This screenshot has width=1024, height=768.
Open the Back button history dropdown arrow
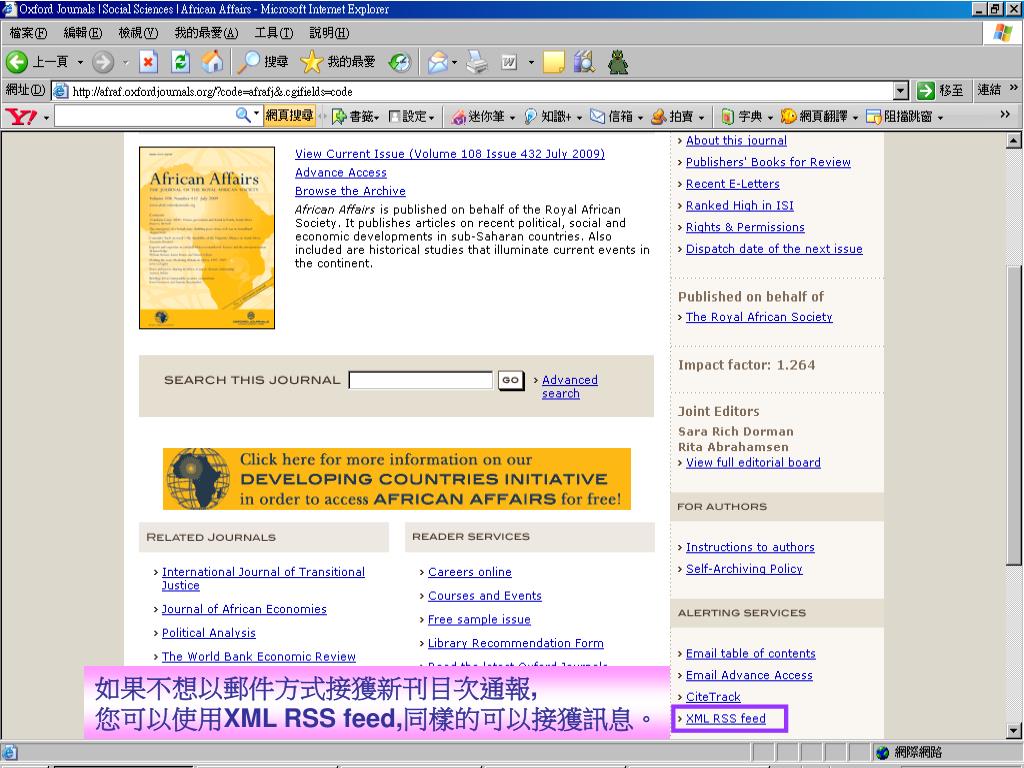(80, 63)
